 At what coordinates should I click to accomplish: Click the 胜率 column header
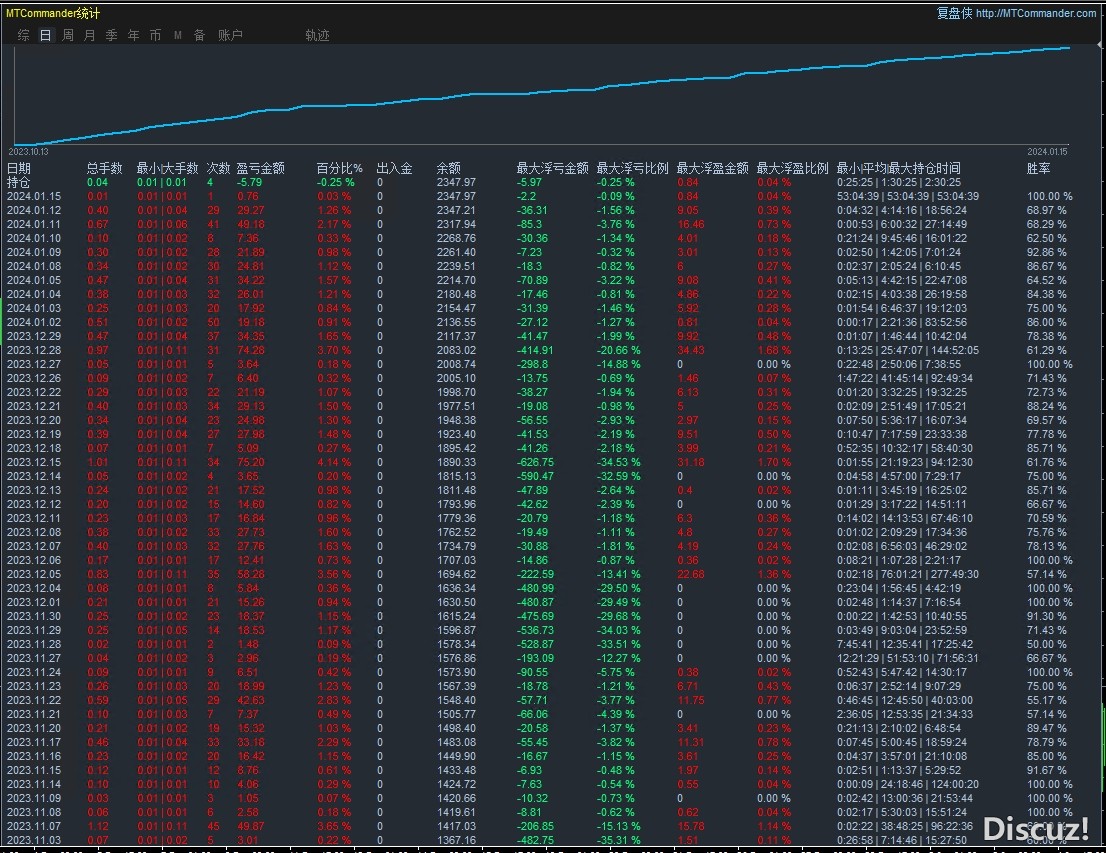point(1038,168)
